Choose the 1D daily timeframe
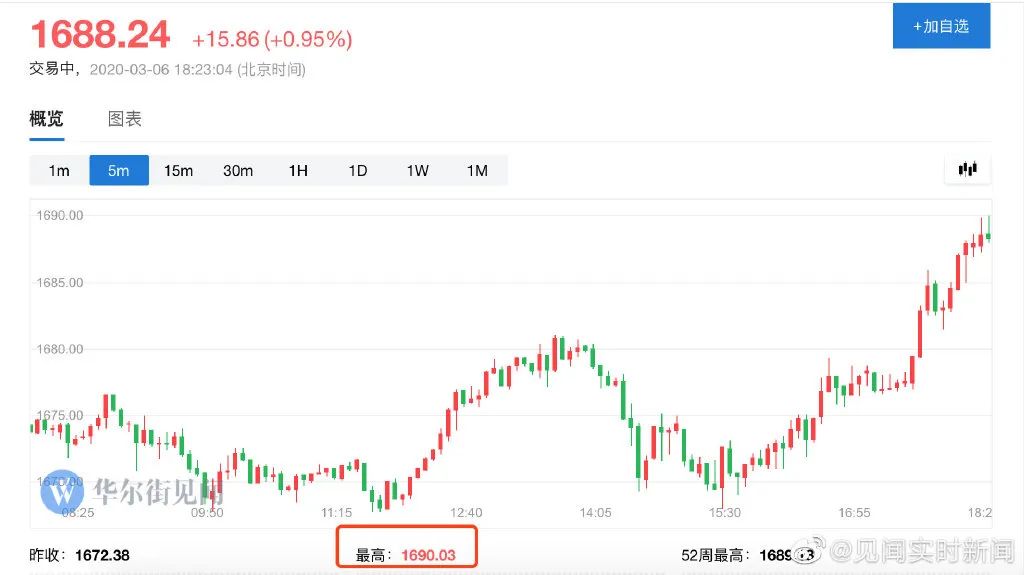Viewport: 1024px width, 575px height. pyautogui.click(x=358, y=171)
